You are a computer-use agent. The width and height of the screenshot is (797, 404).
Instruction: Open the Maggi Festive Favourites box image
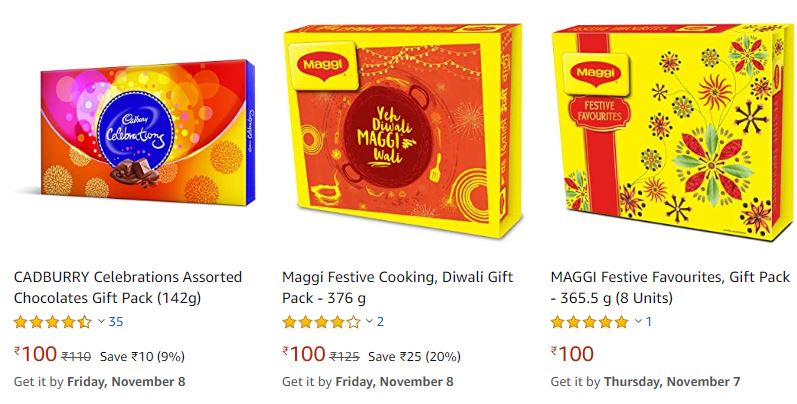(x=673, y=132)
